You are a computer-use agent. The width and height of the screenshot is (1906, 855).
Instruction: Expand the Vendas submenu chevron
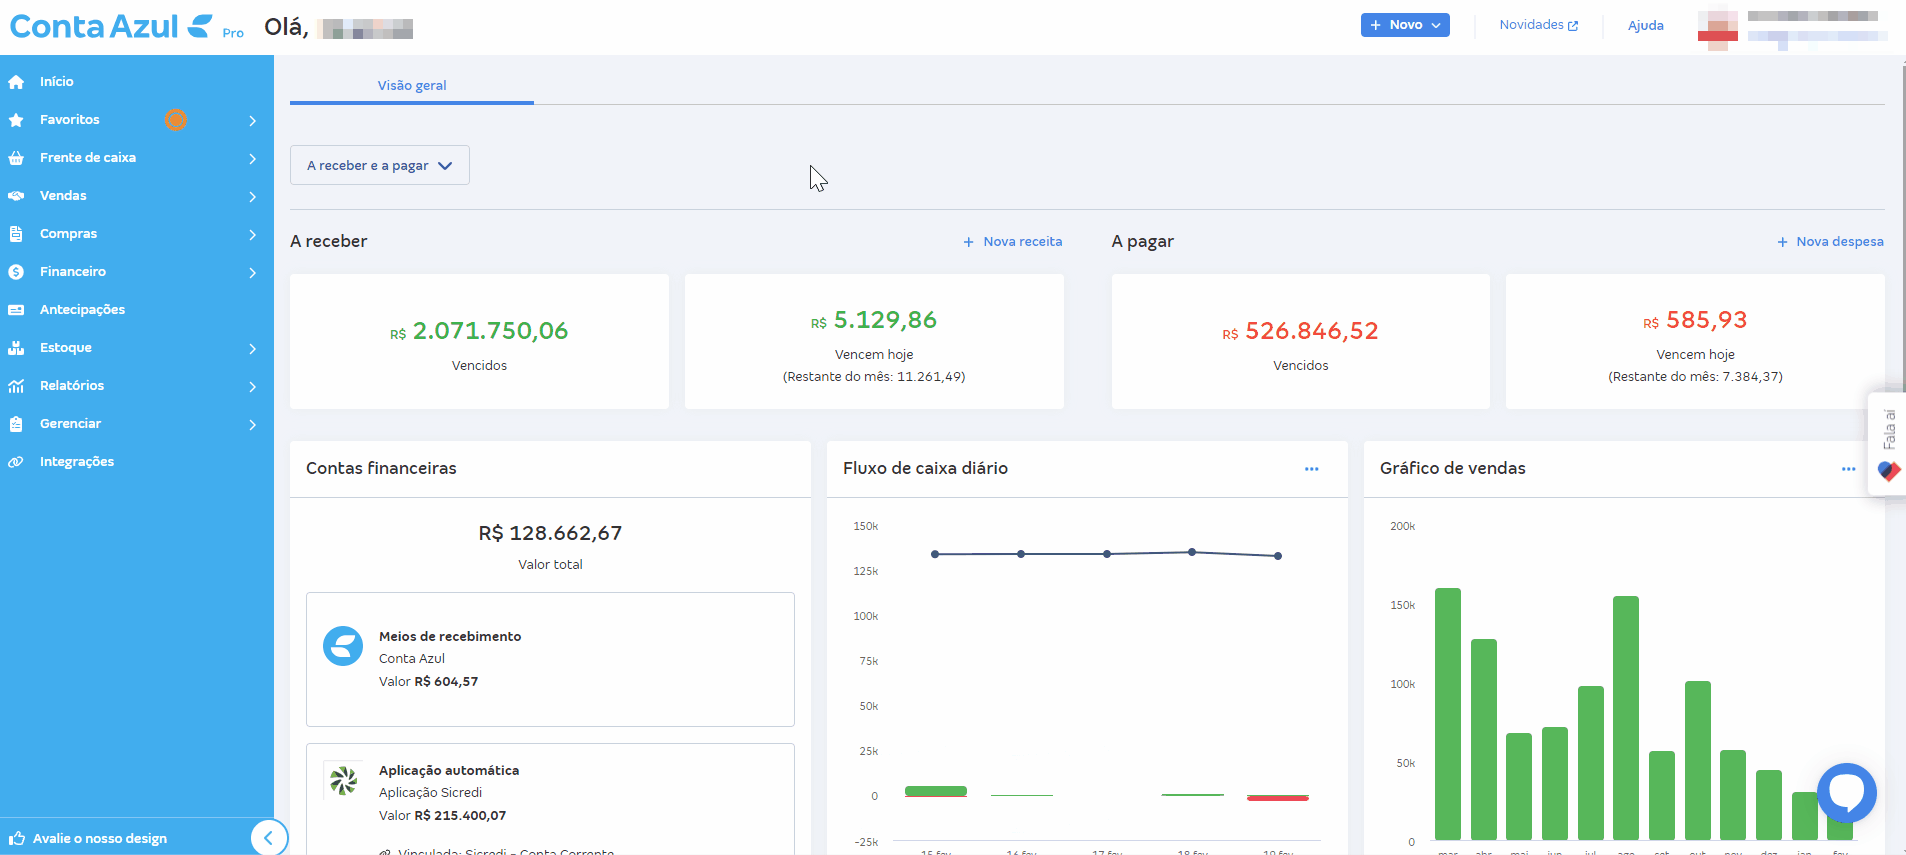pyautogui.click(x=253, y=197)
